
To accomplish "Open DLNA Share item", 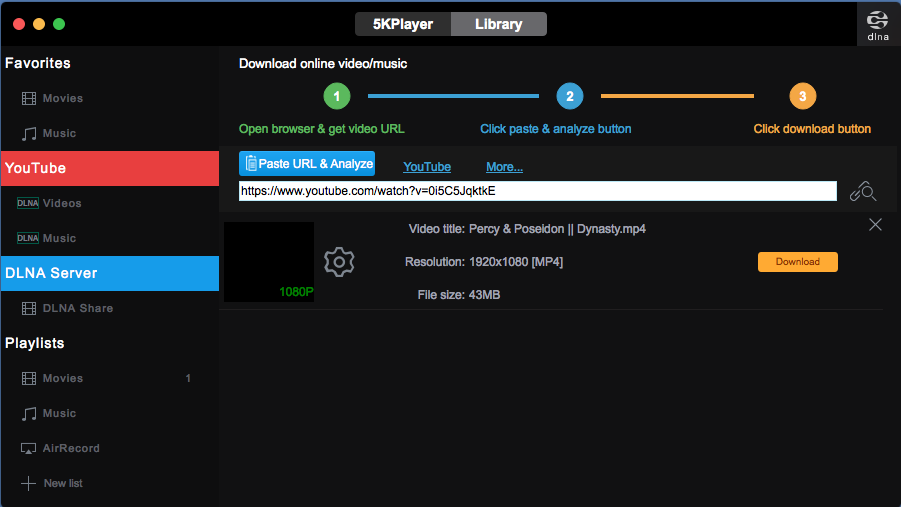I will [110, 308].
